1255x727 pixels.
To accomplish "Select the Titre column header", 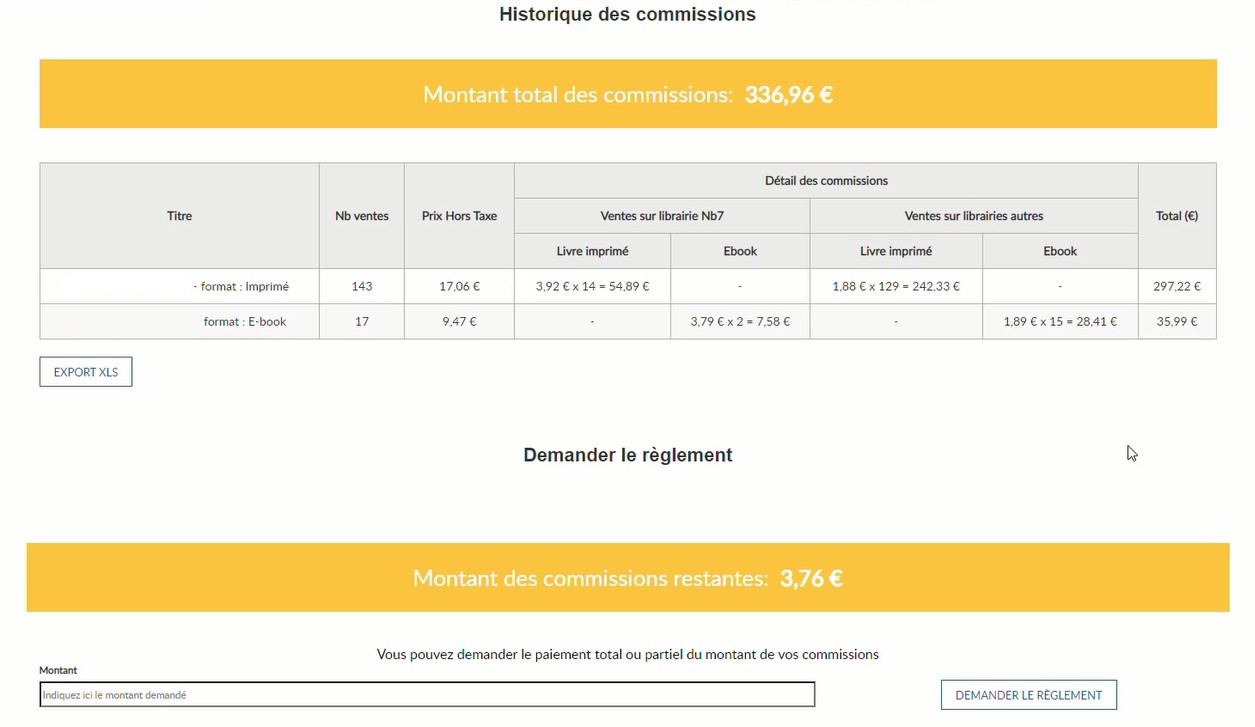I will click(180, 216).
